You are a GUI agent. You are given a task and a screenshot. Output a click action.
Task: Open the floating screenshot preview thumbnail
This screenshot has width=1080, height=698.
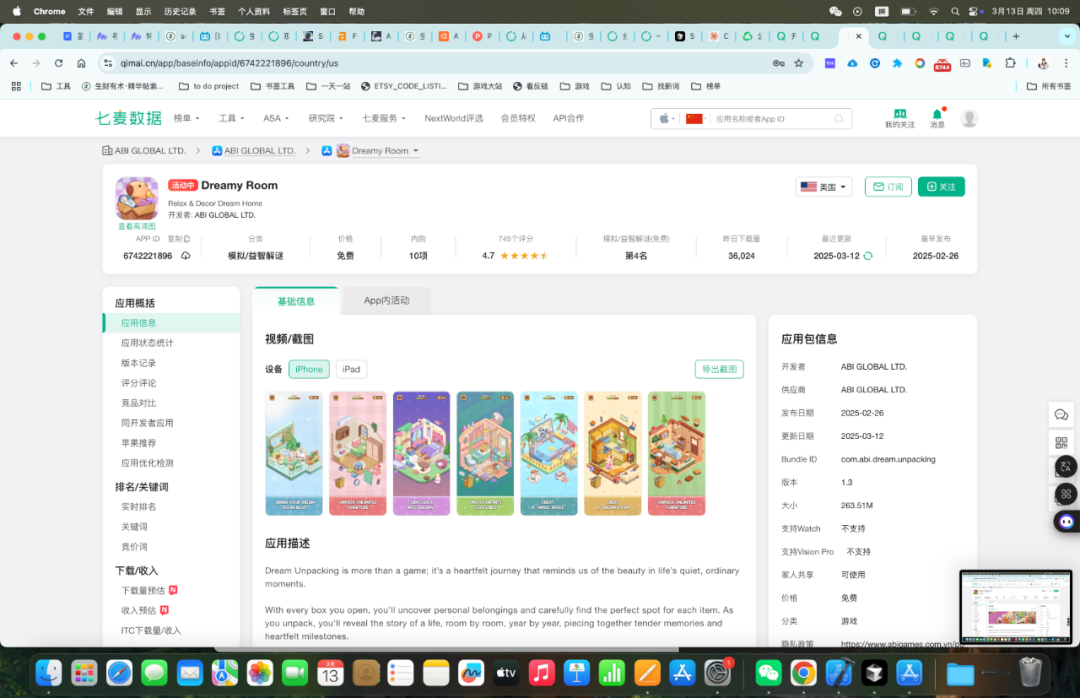(x=1016, y=607)
